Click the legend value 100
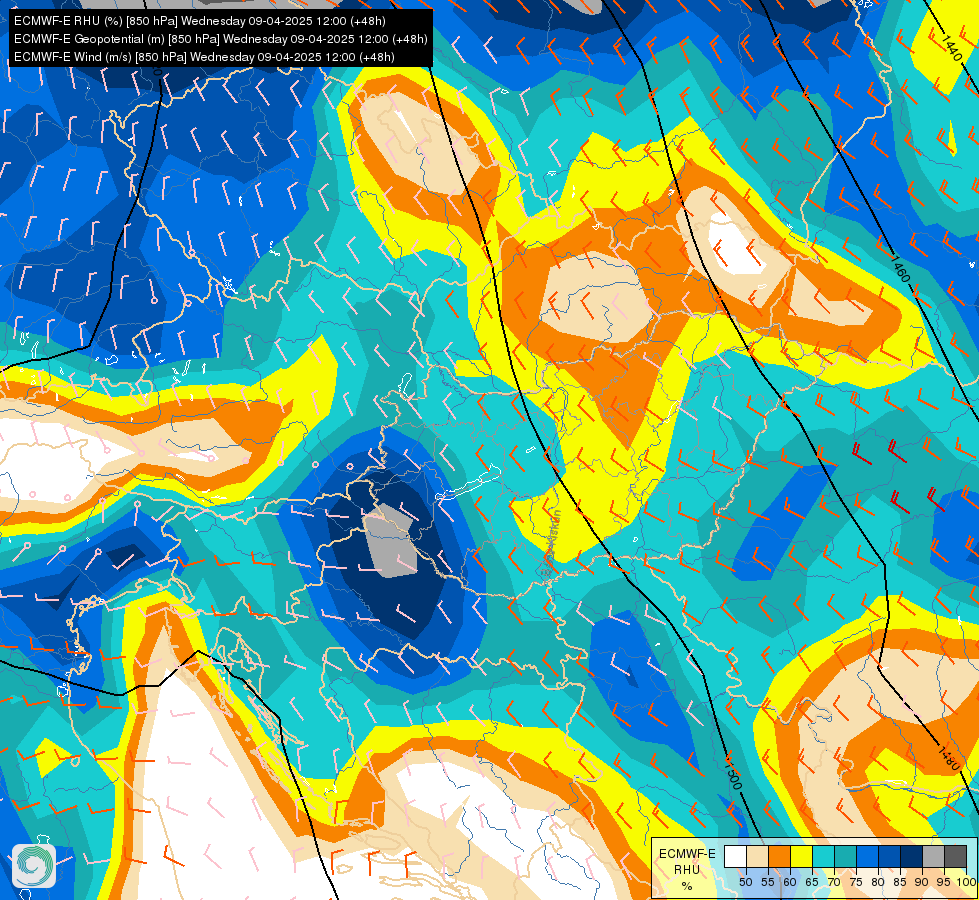The height and width of the screenshot is (900, 979). pos(967,882)
